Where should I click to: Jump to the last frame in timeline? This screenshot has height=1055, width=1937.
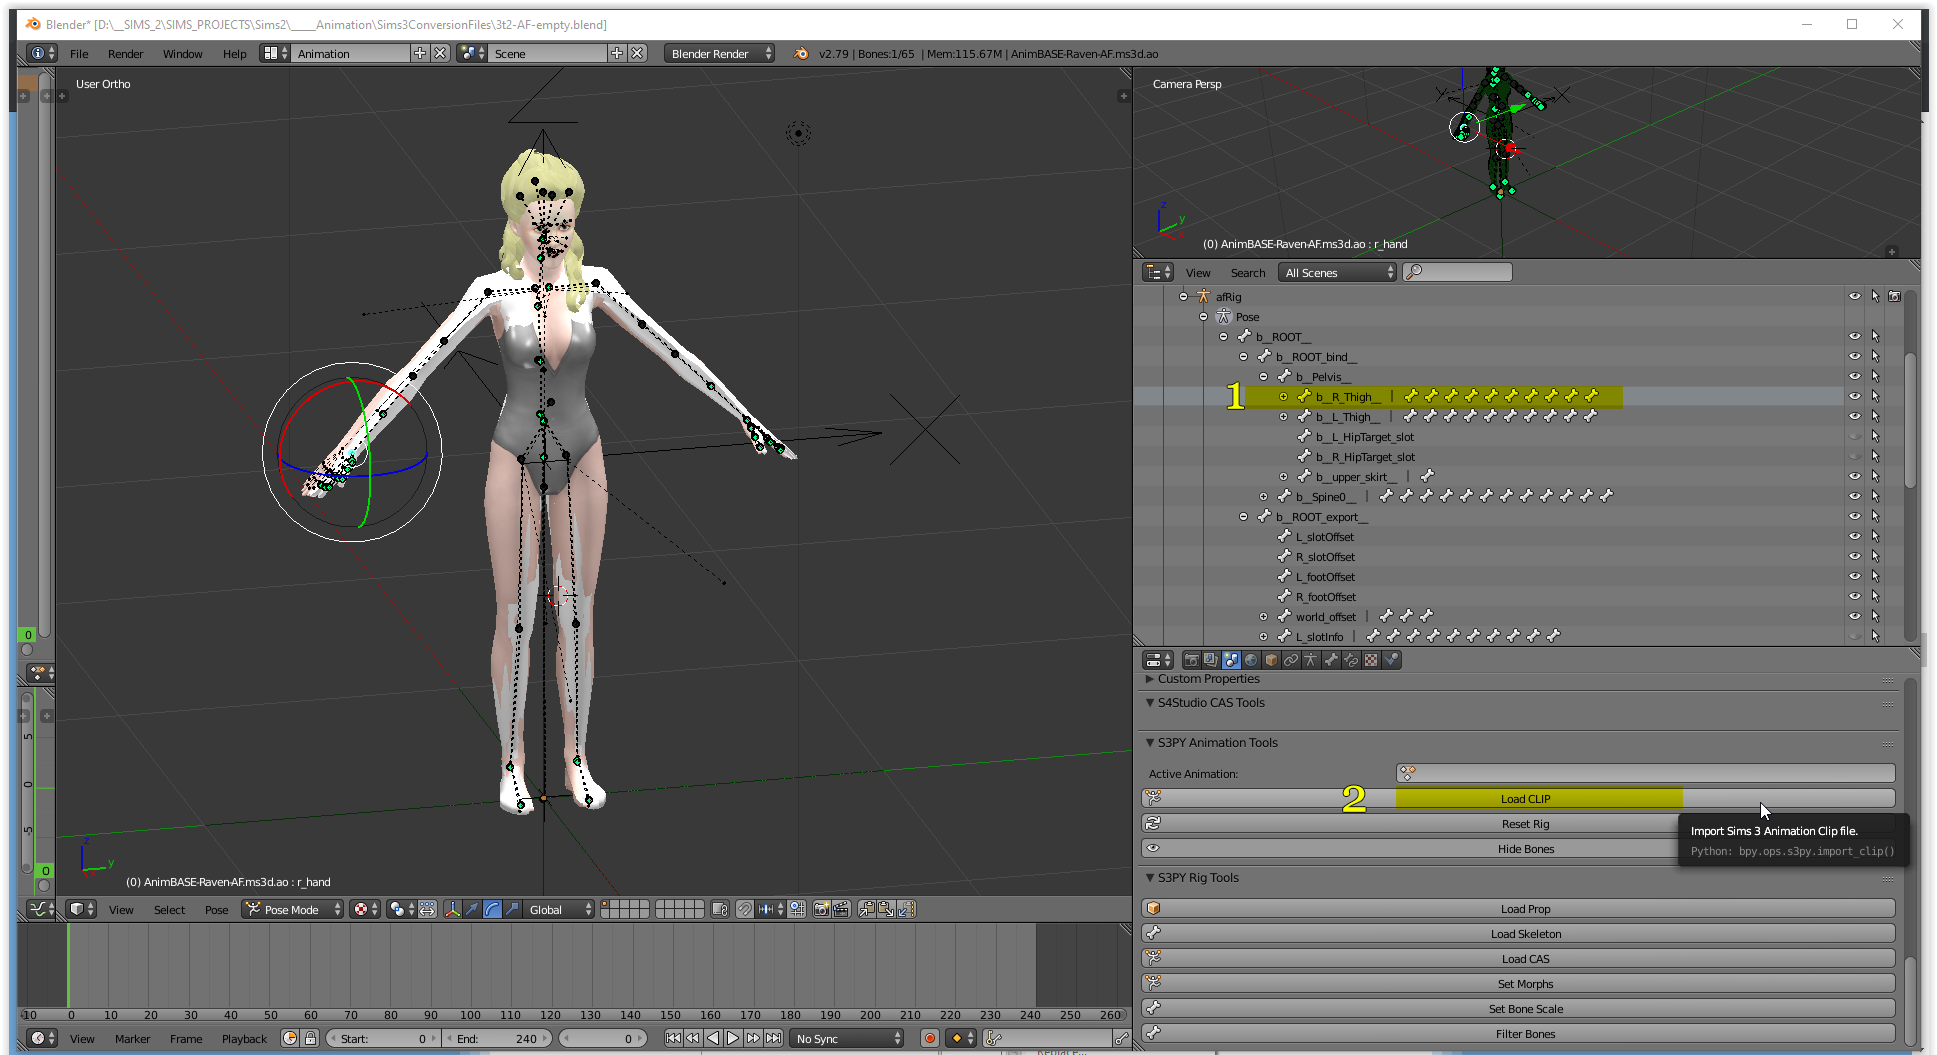[773, 1039]
